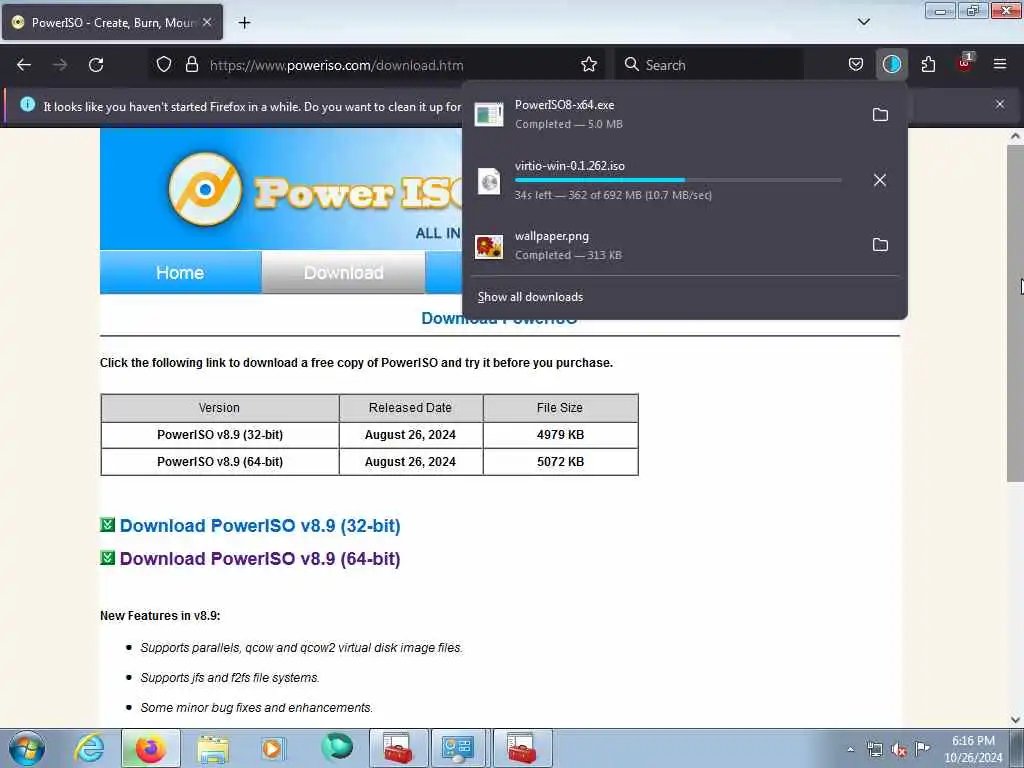Click green arrow icon beside 32-bit download
The width and height of the screenshot is (1024, 768).
(108, 524)
